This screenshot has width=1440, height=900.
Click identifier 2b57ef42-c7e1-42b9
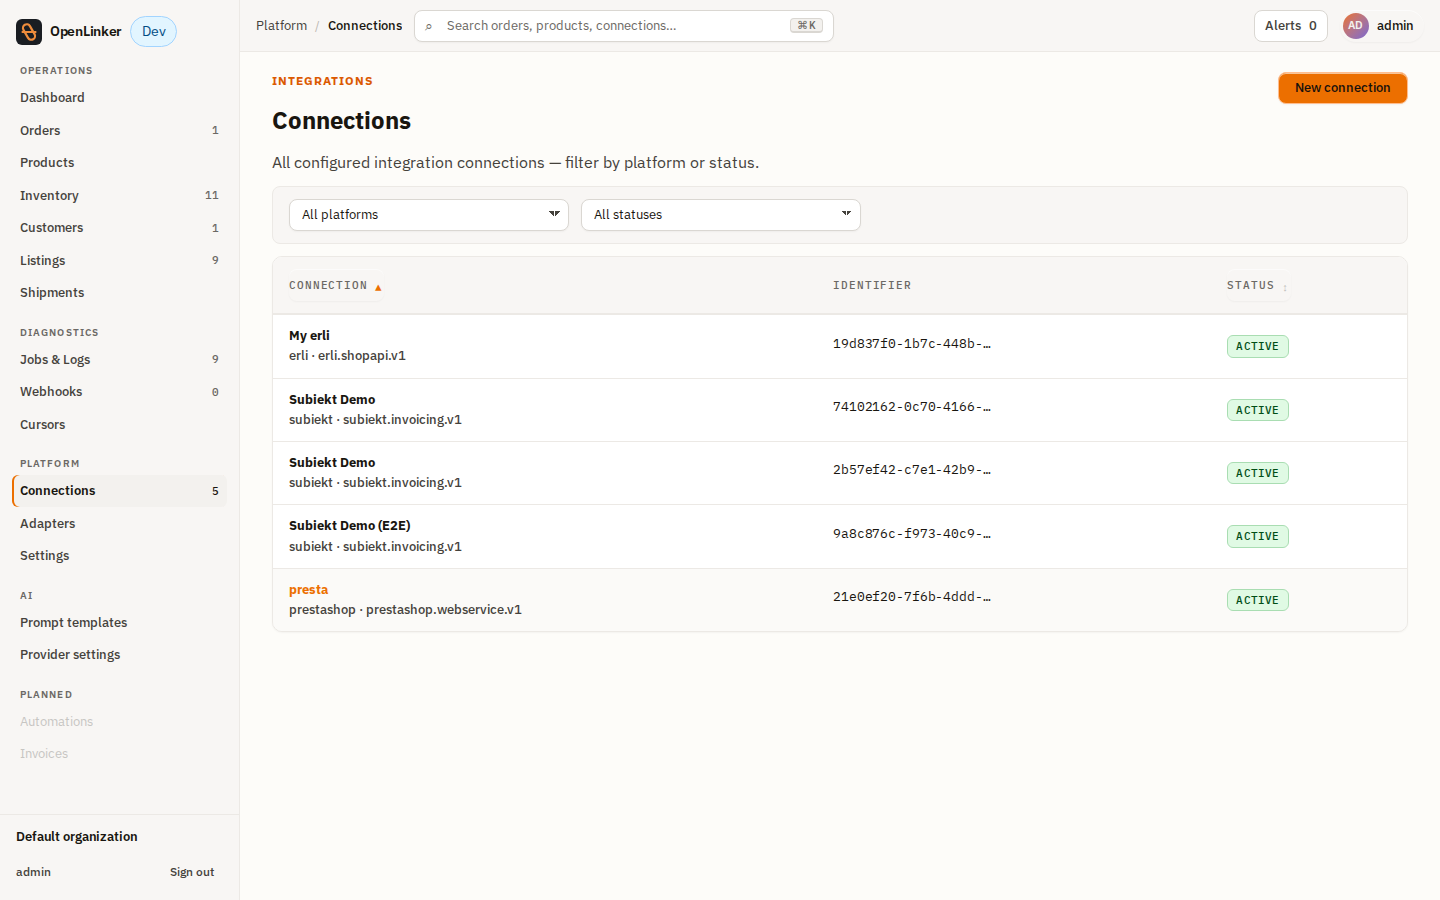pyautogui.click(x=912, y=470)
